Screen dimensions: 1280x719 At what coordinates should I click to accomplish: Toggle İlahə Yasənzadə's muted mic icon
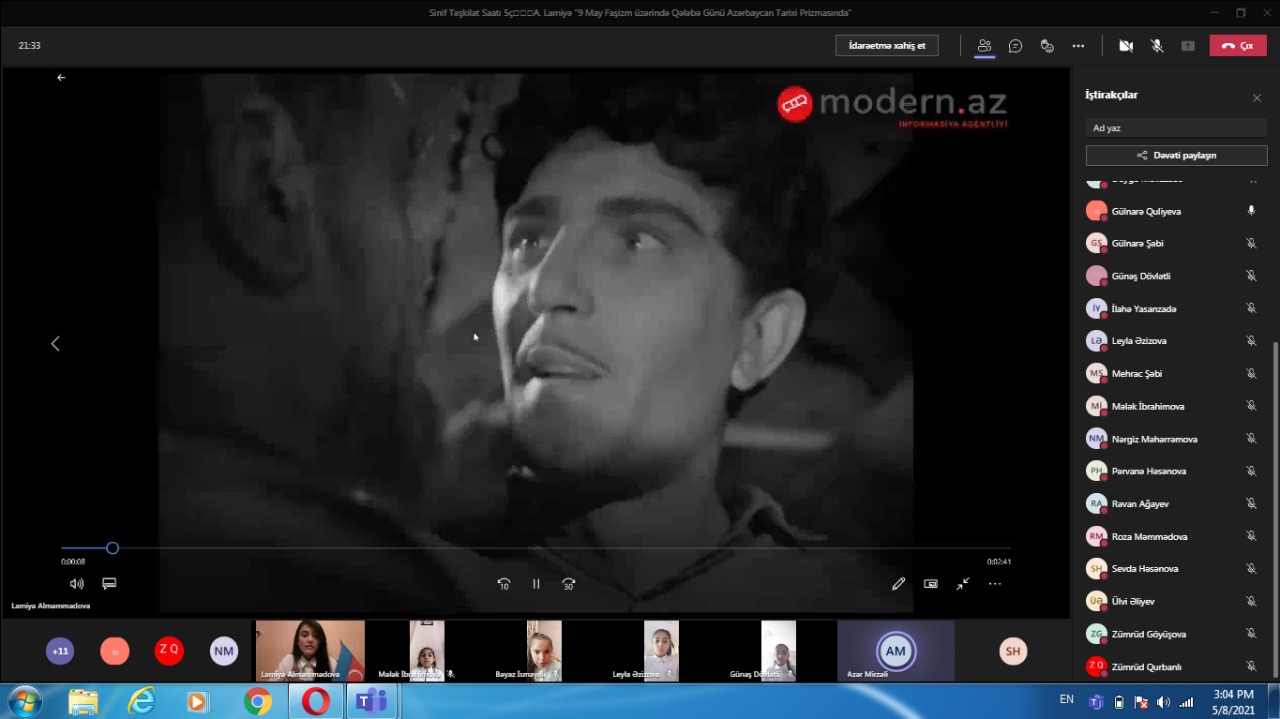pyautogui.click(x=1251, y=308)
